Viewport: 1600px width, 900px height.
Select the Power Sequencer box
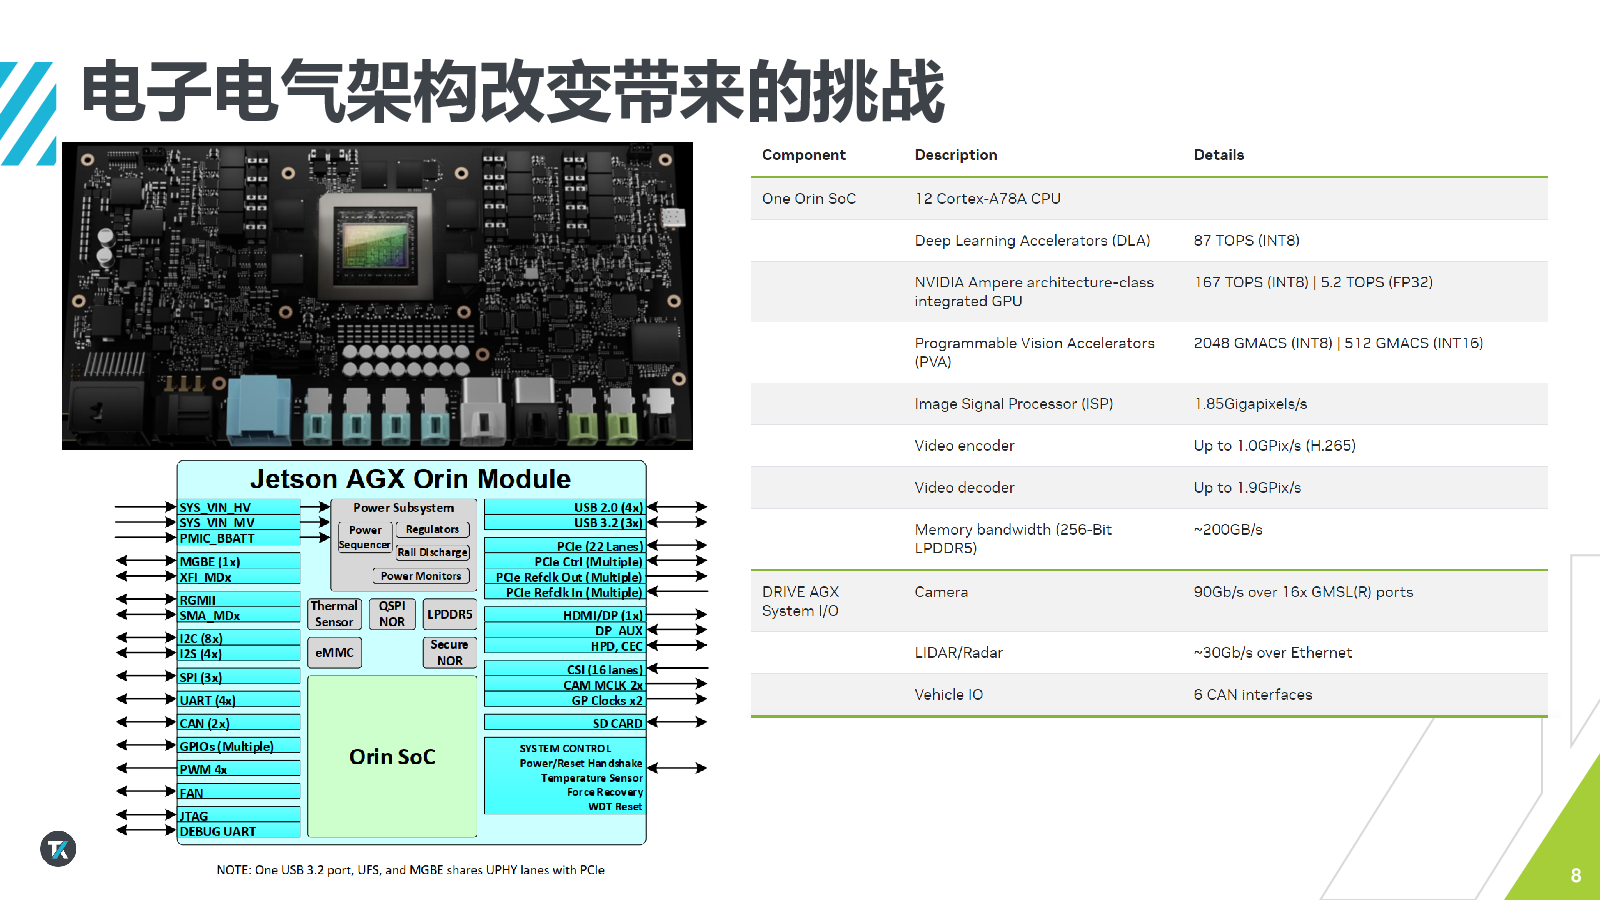(365, 538)
